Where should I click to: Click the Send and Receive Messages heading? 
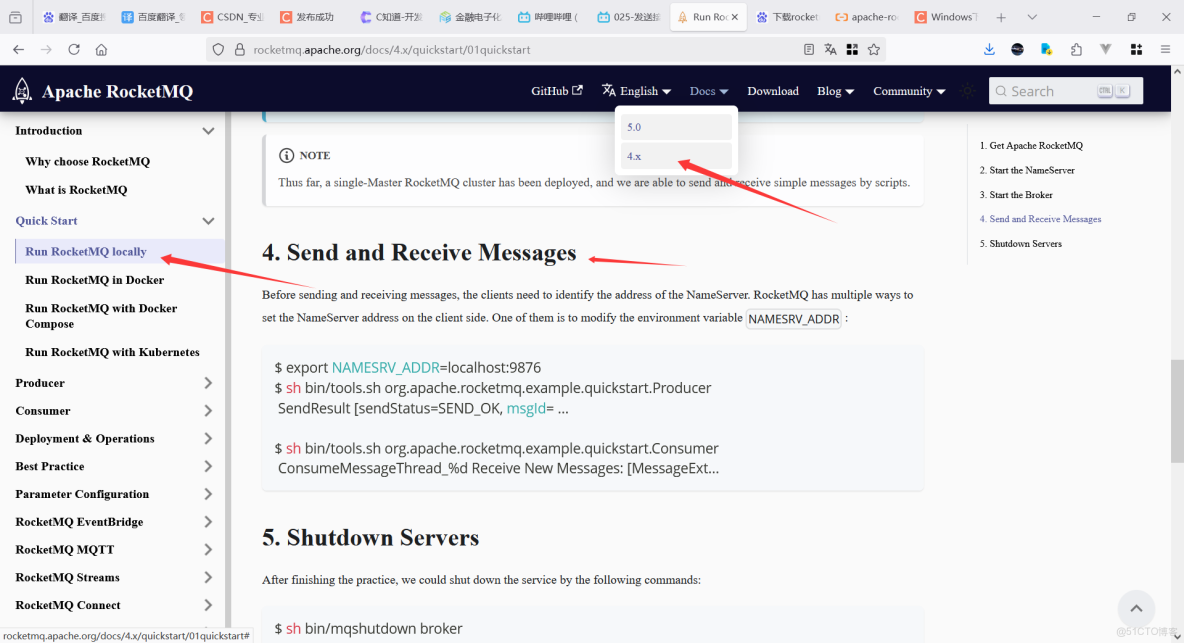pyautogui.click(x=419, y=253)
